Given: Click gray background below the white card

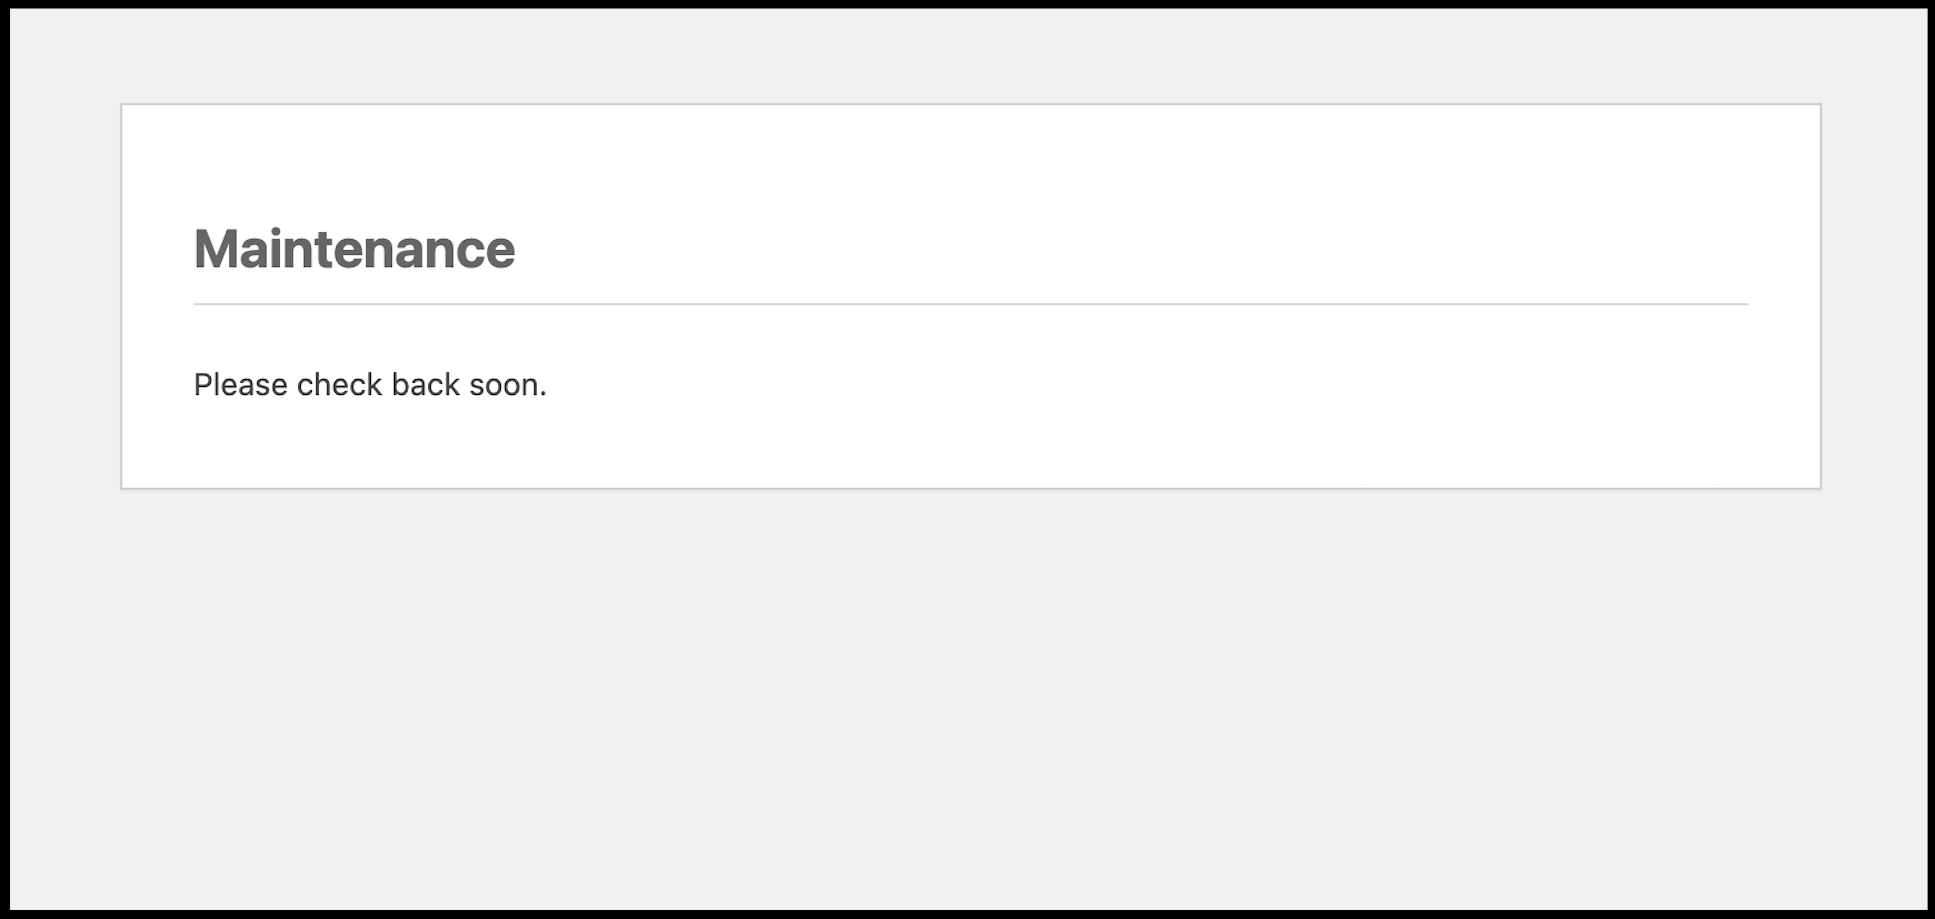Looking at the screenshot, I should click(970, 700).
